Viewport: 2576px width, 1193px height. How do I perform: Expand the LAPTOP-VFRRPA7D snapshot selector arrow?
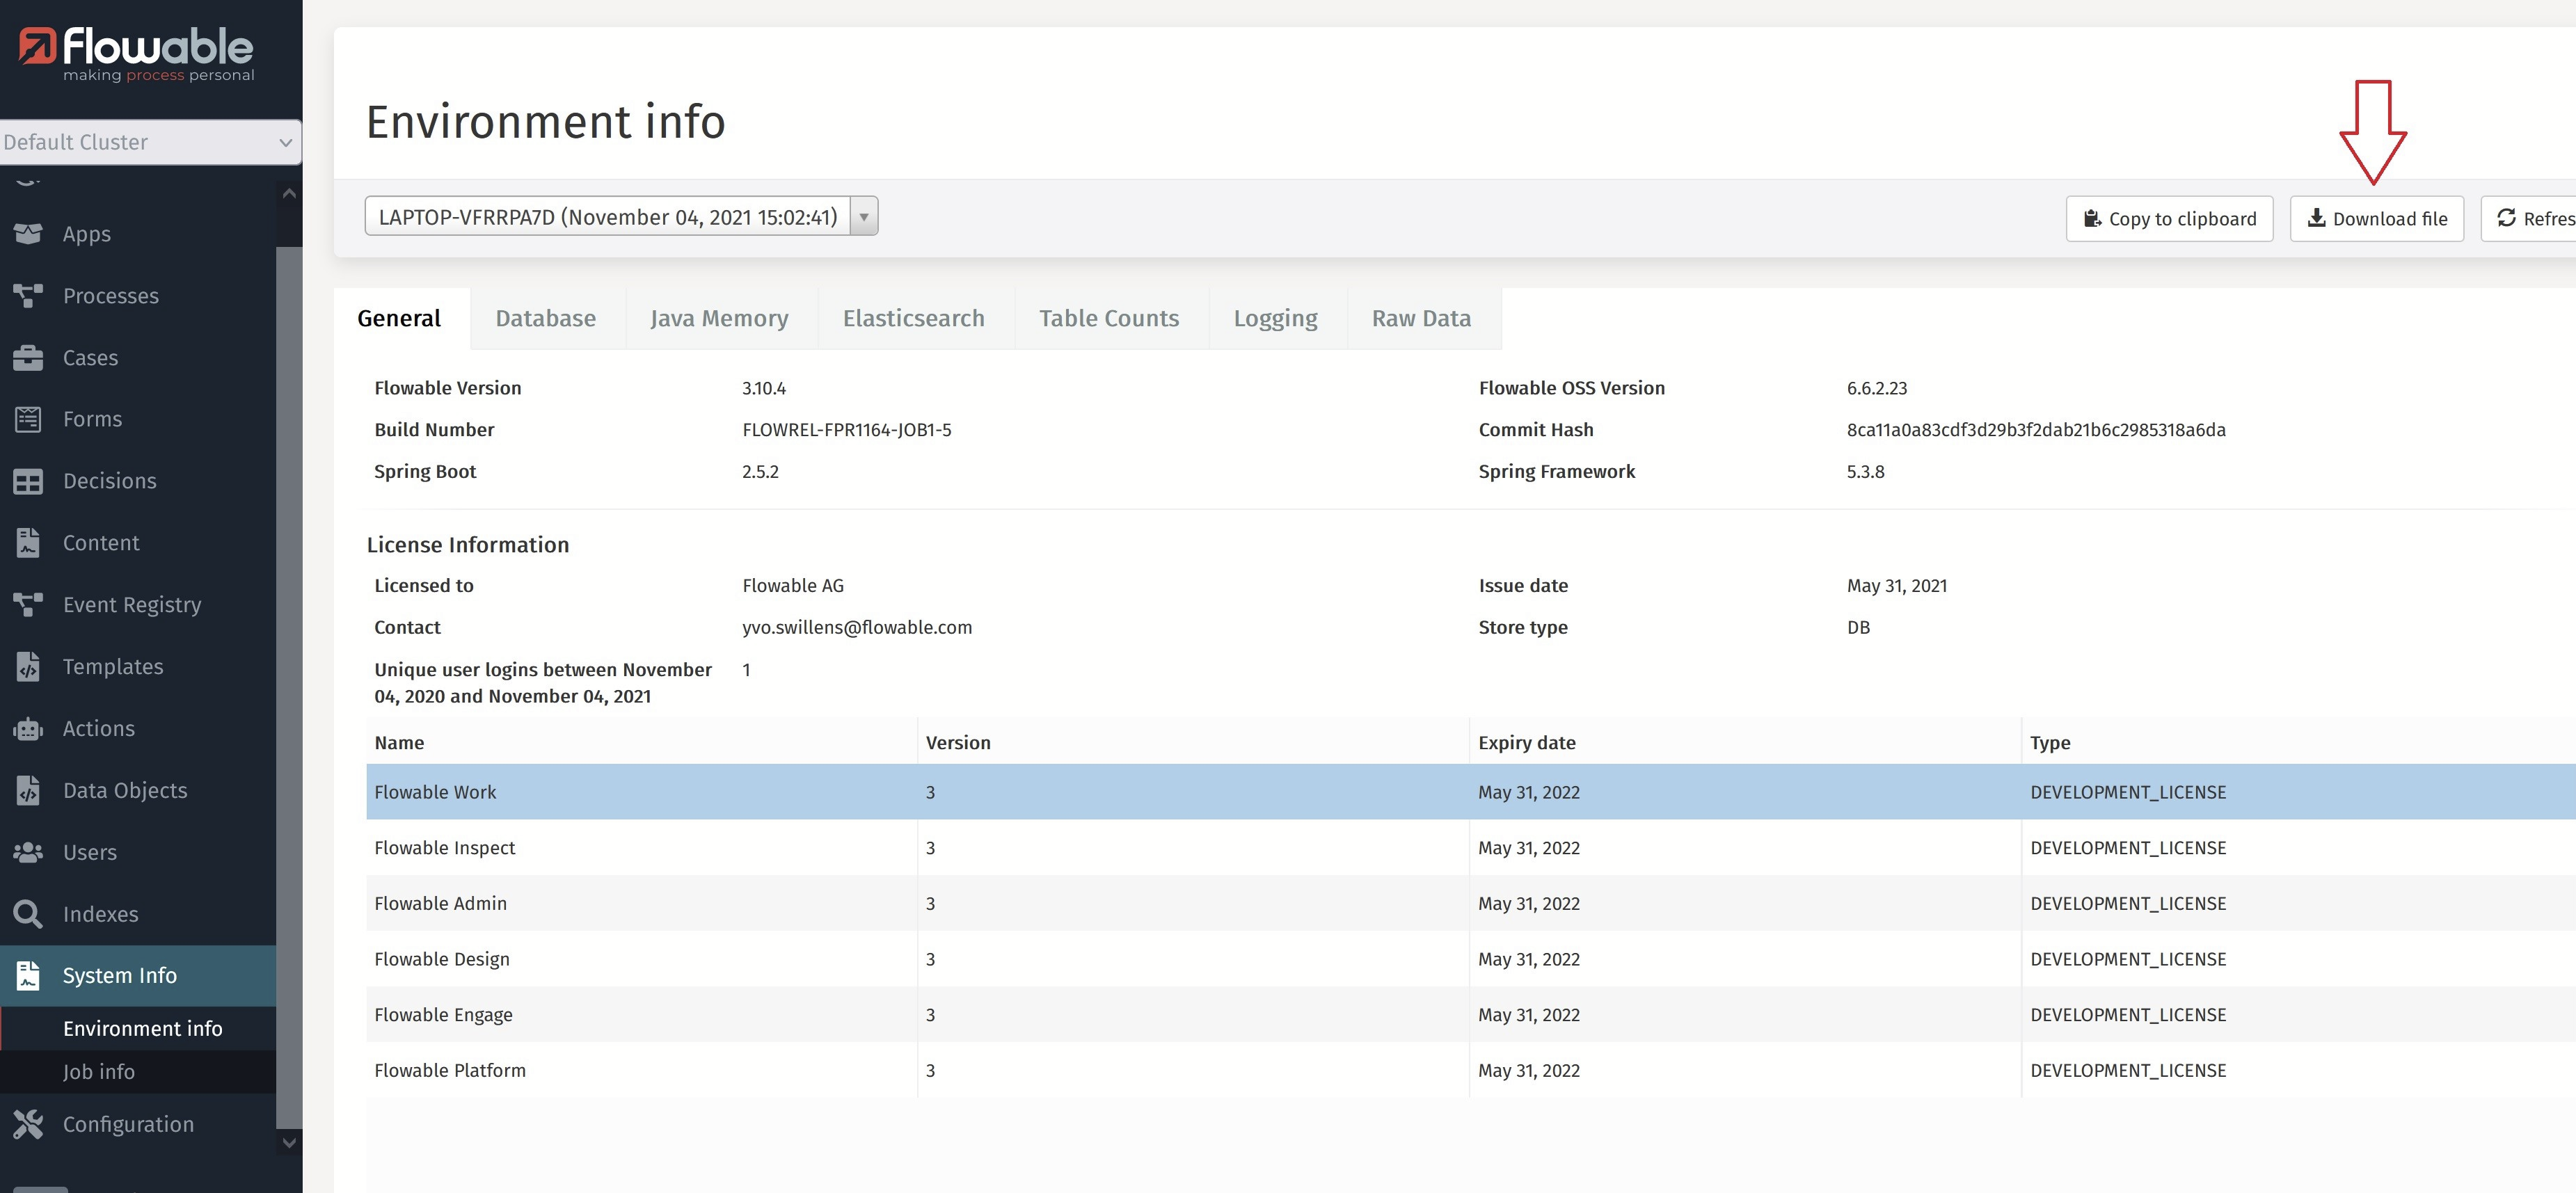click(x=863, y=217)
